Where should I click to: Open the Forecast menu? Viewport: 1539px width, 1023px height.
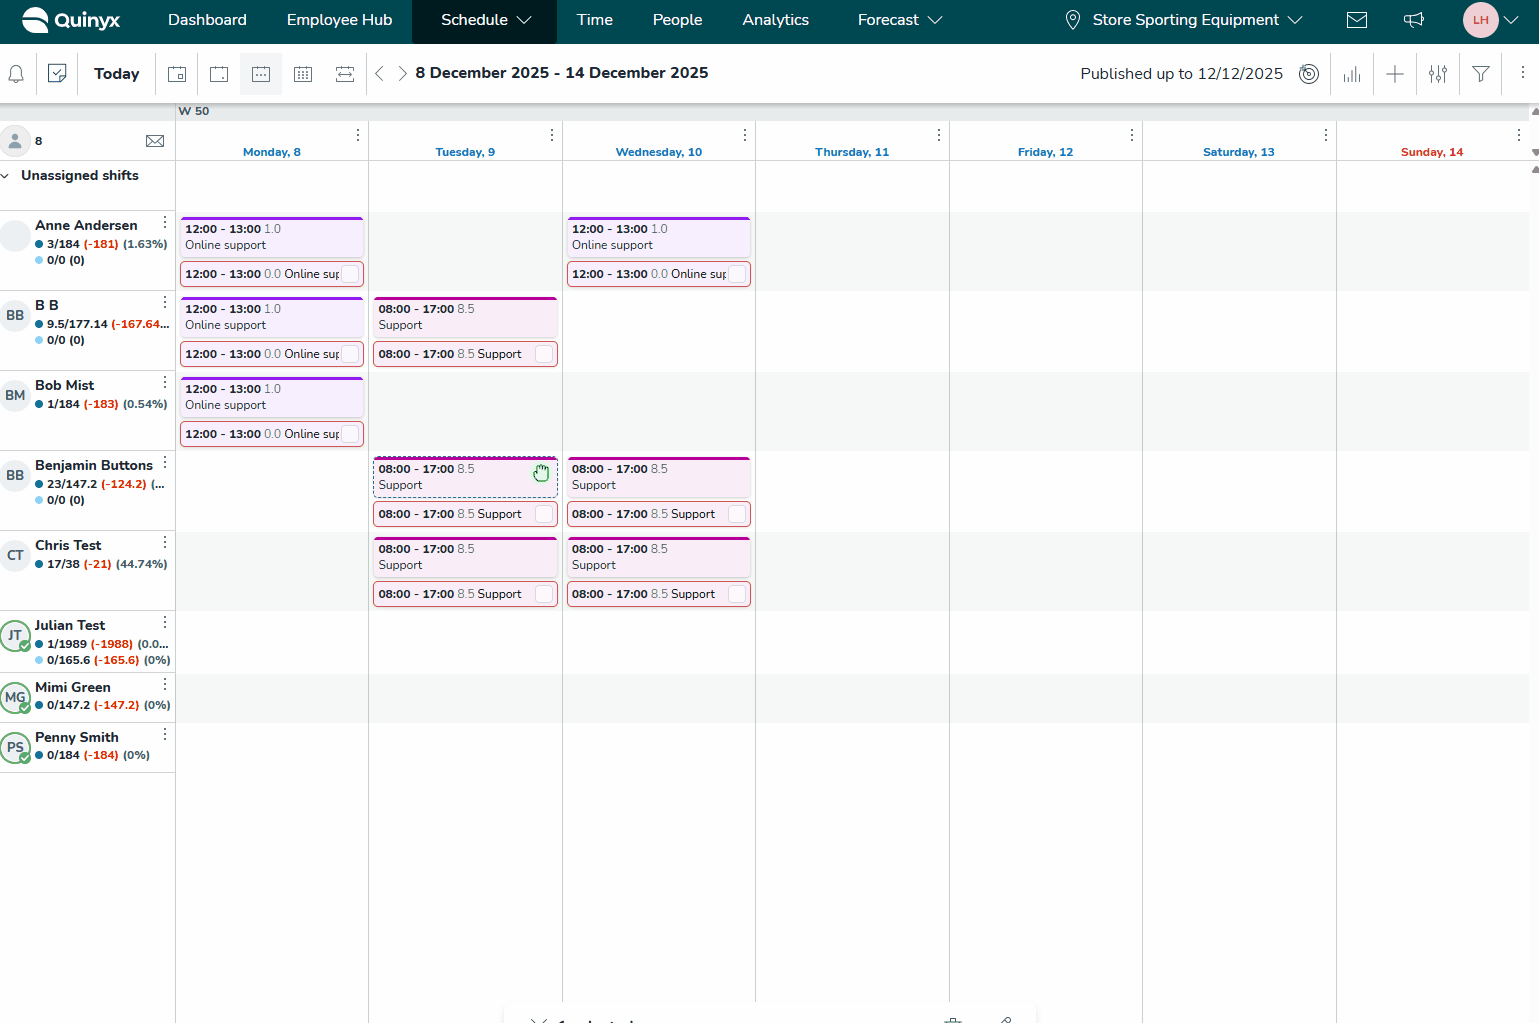[x=900, y=20]
